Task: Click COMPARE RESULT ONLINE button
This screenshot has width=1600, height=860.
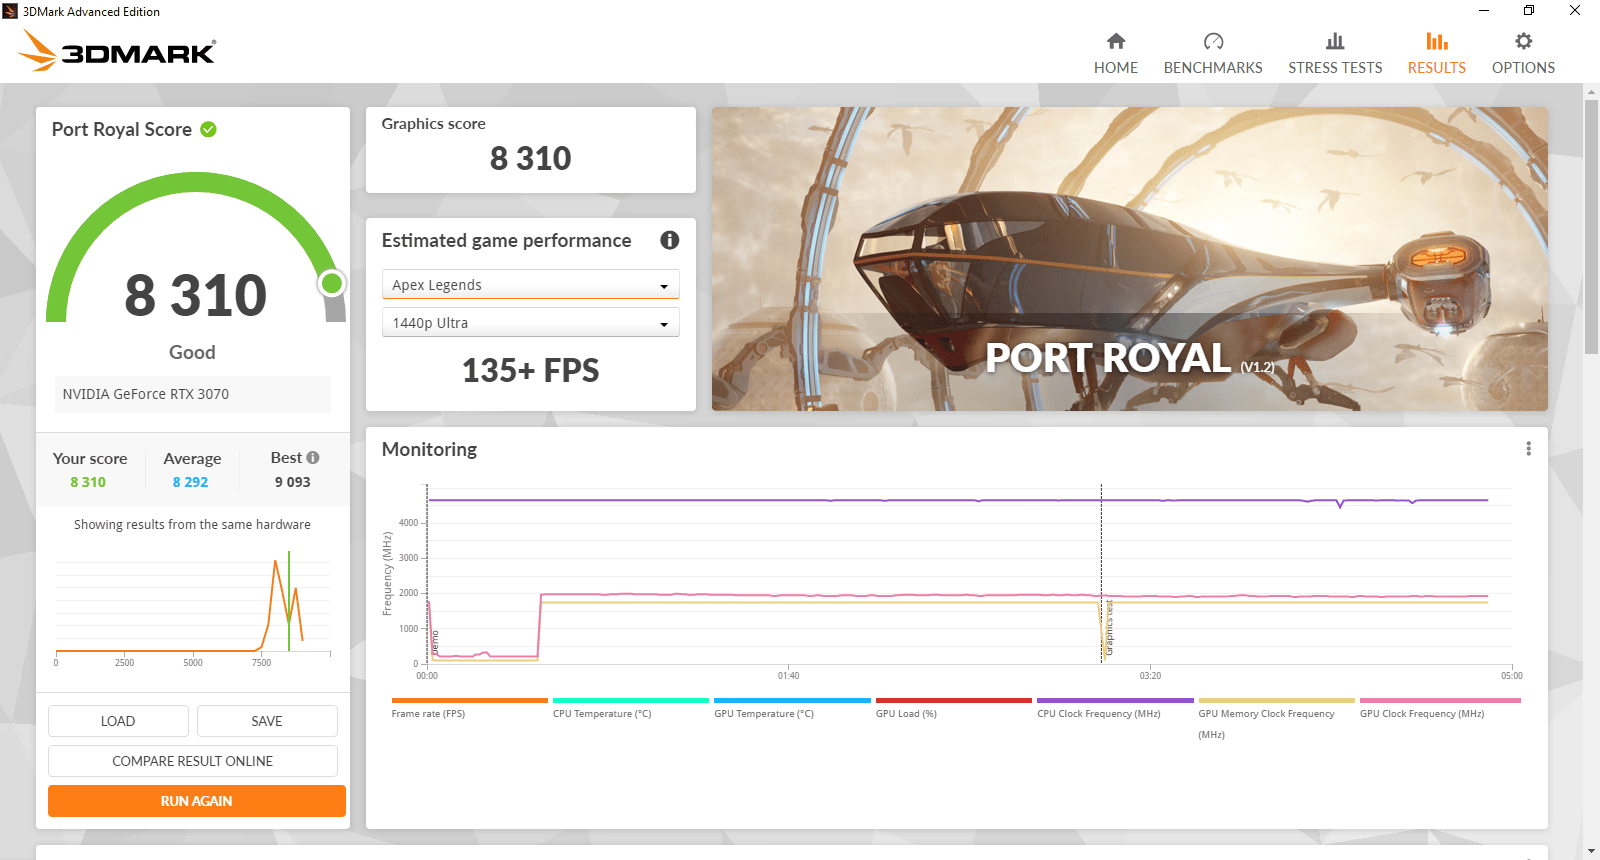Action: pos(193,761)
